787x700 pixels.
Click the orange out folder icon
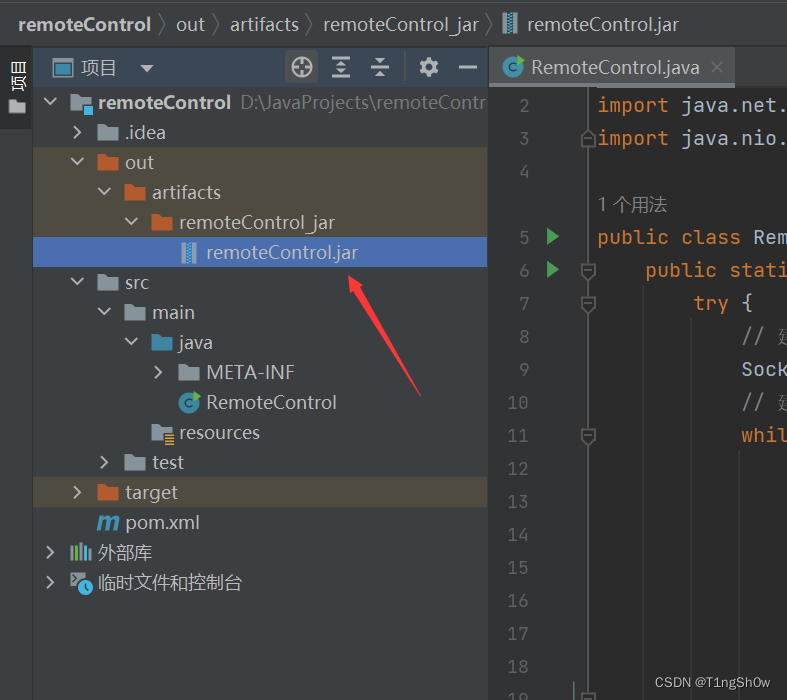(107, 162)
